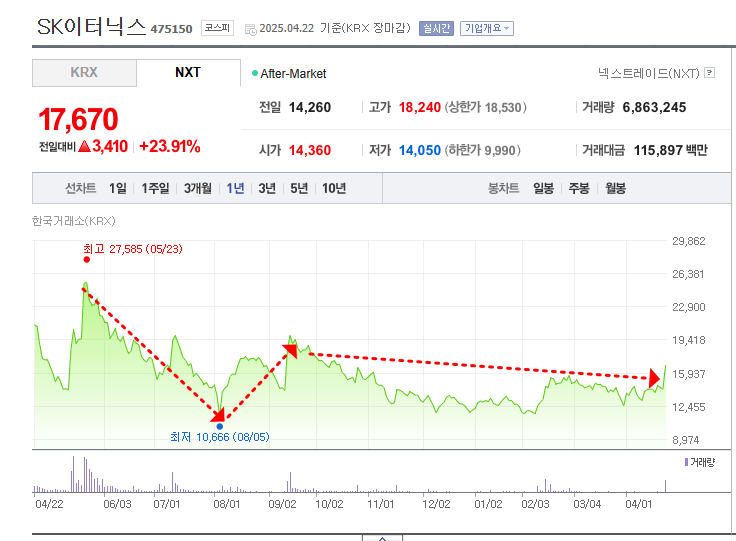Click the SK이터닉스 stock name

[x=92, y=27]
